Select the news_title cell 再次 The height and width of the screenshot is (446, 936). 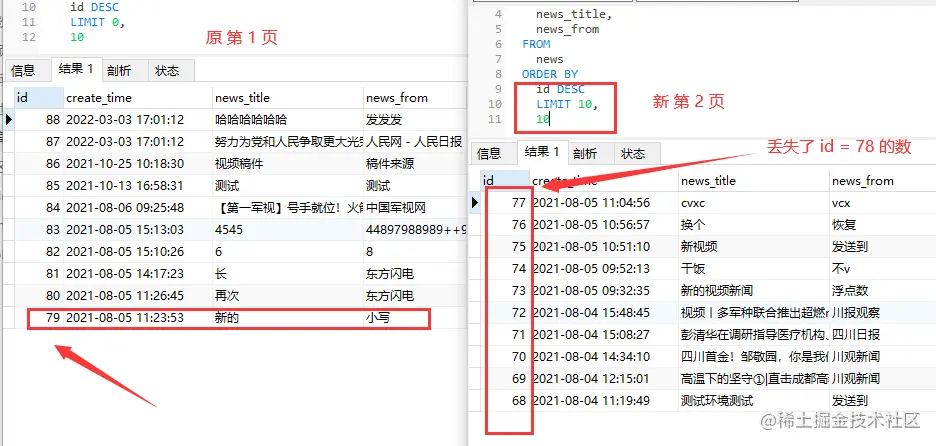tap(288, 296)
